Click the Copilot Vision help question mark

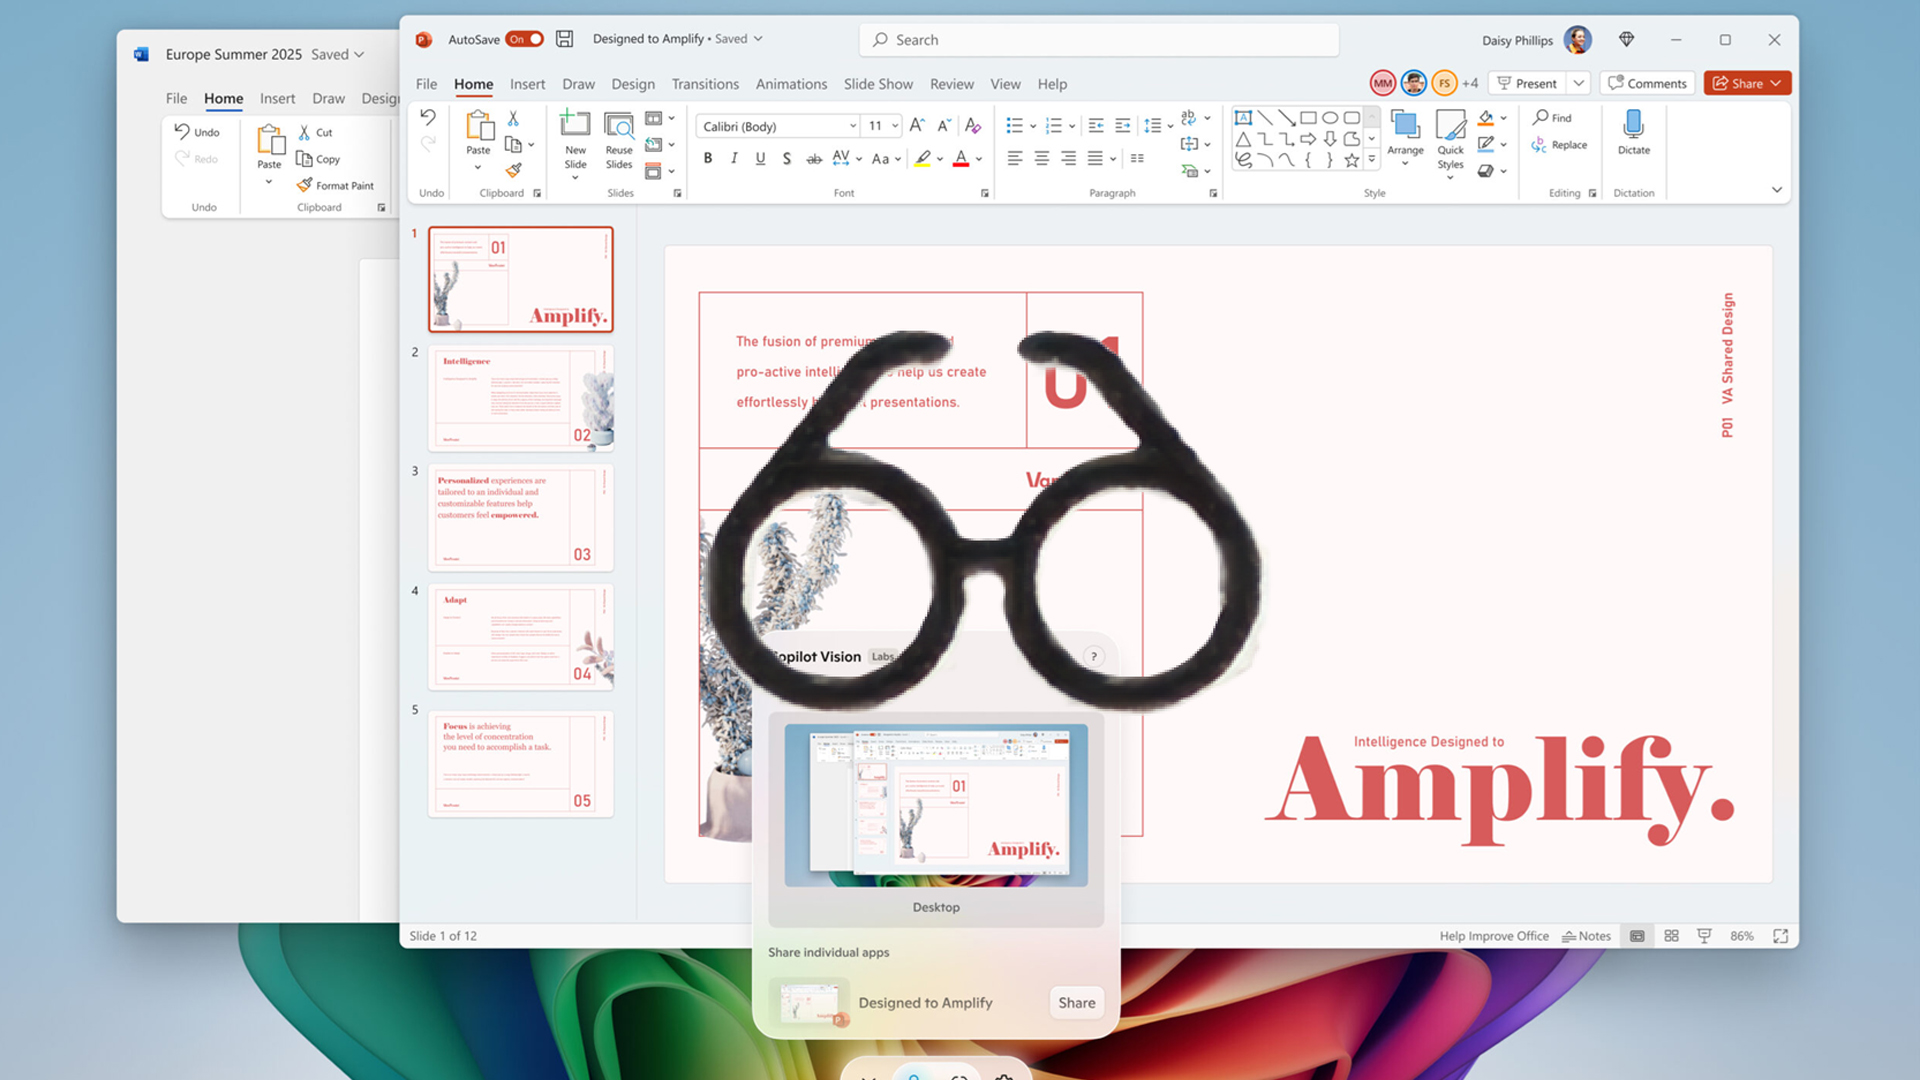1094,657
